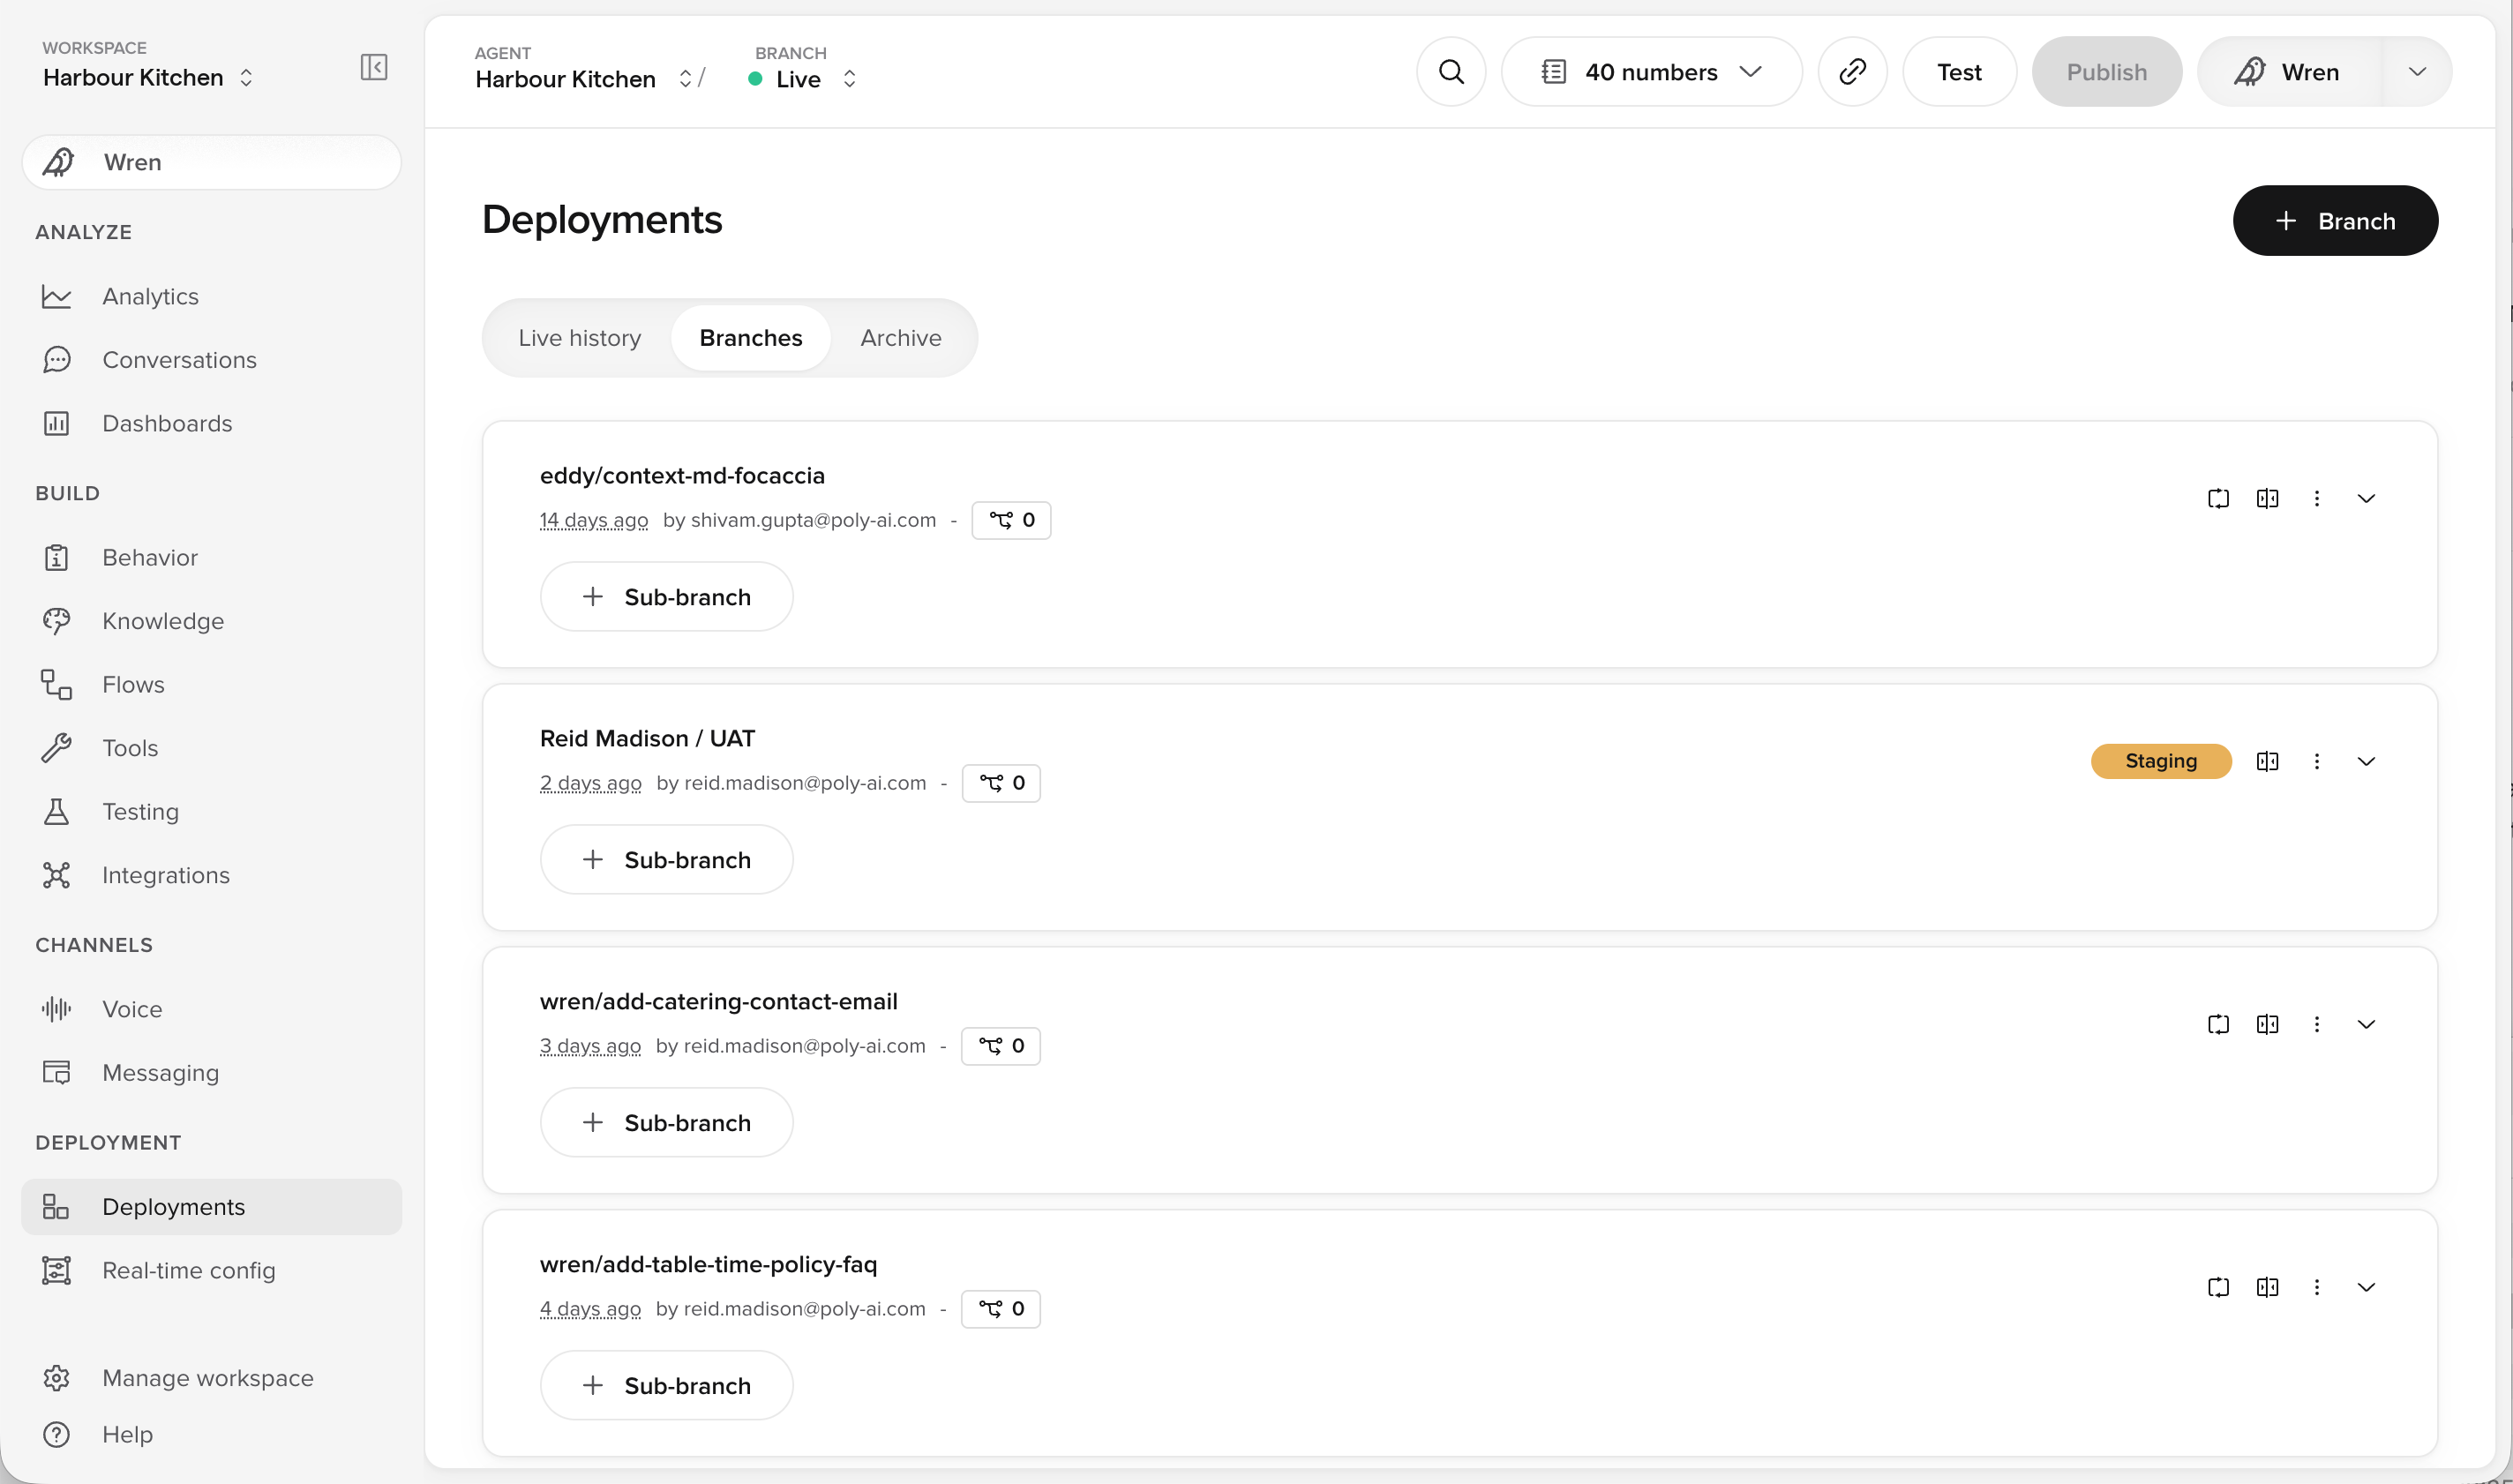The height and width of the screenshot is (1484, 2513).
Task: Expand the eddy/context-md-focaccia branch card
Action: (2365, 498)
